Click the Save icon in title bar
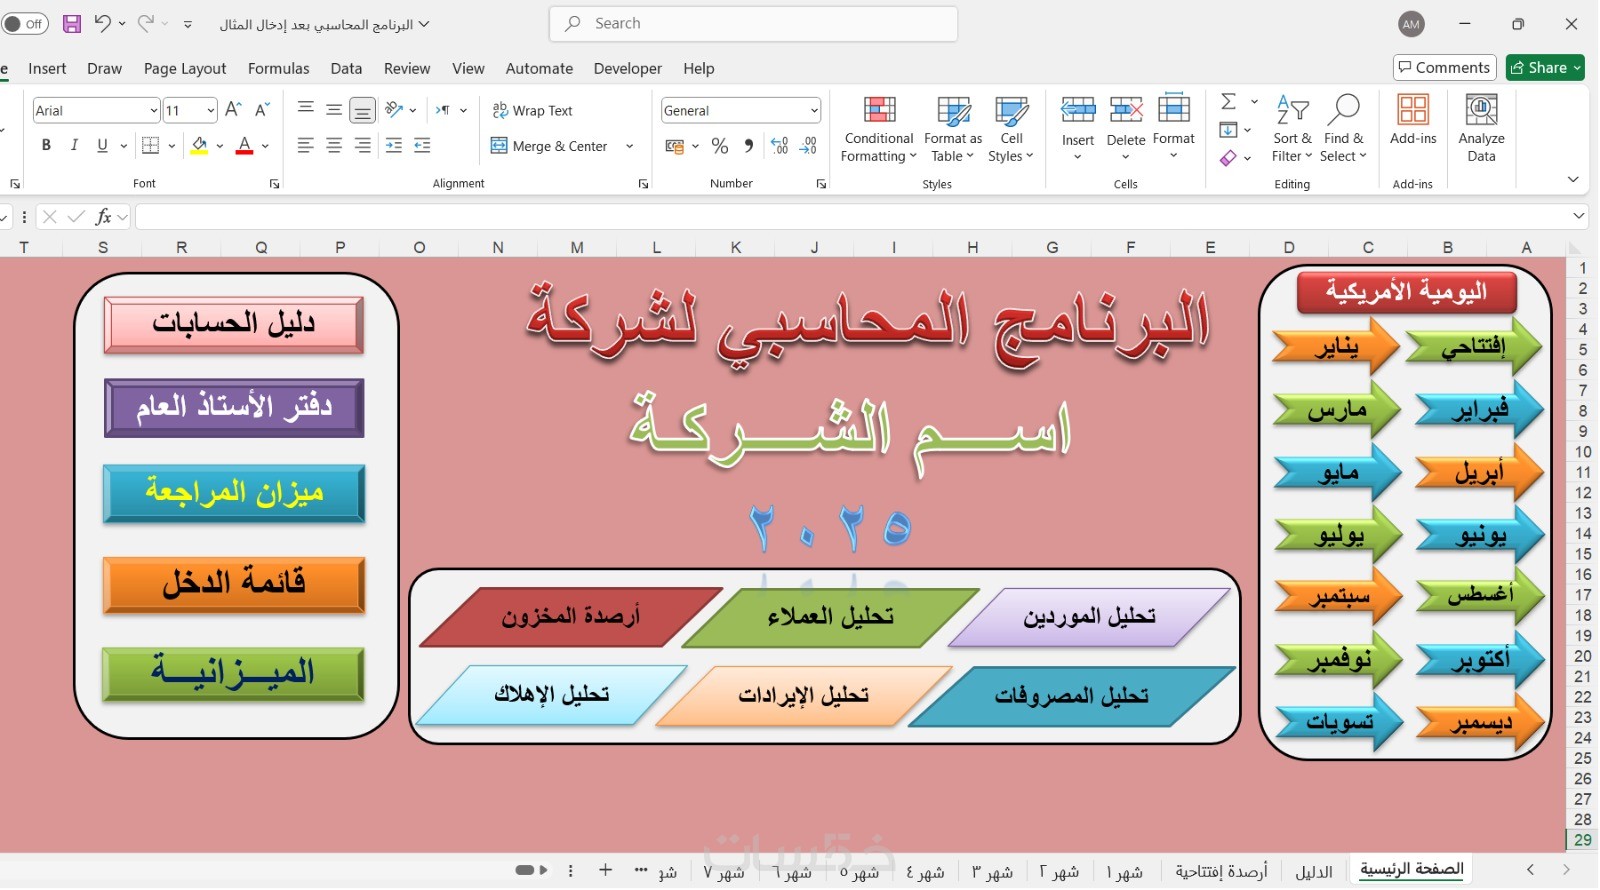Image resolution: width=1600 pixels, height=890 pixels. 72,24
